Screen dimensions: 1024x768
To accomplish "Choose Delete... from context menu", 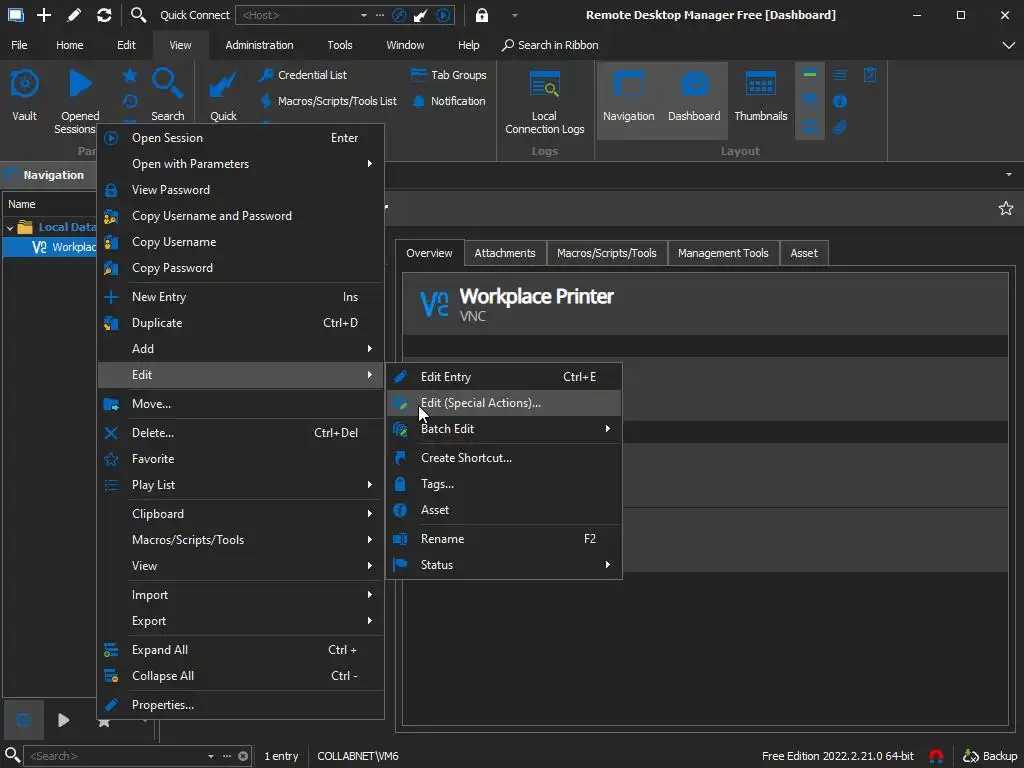I will (240, 433).
